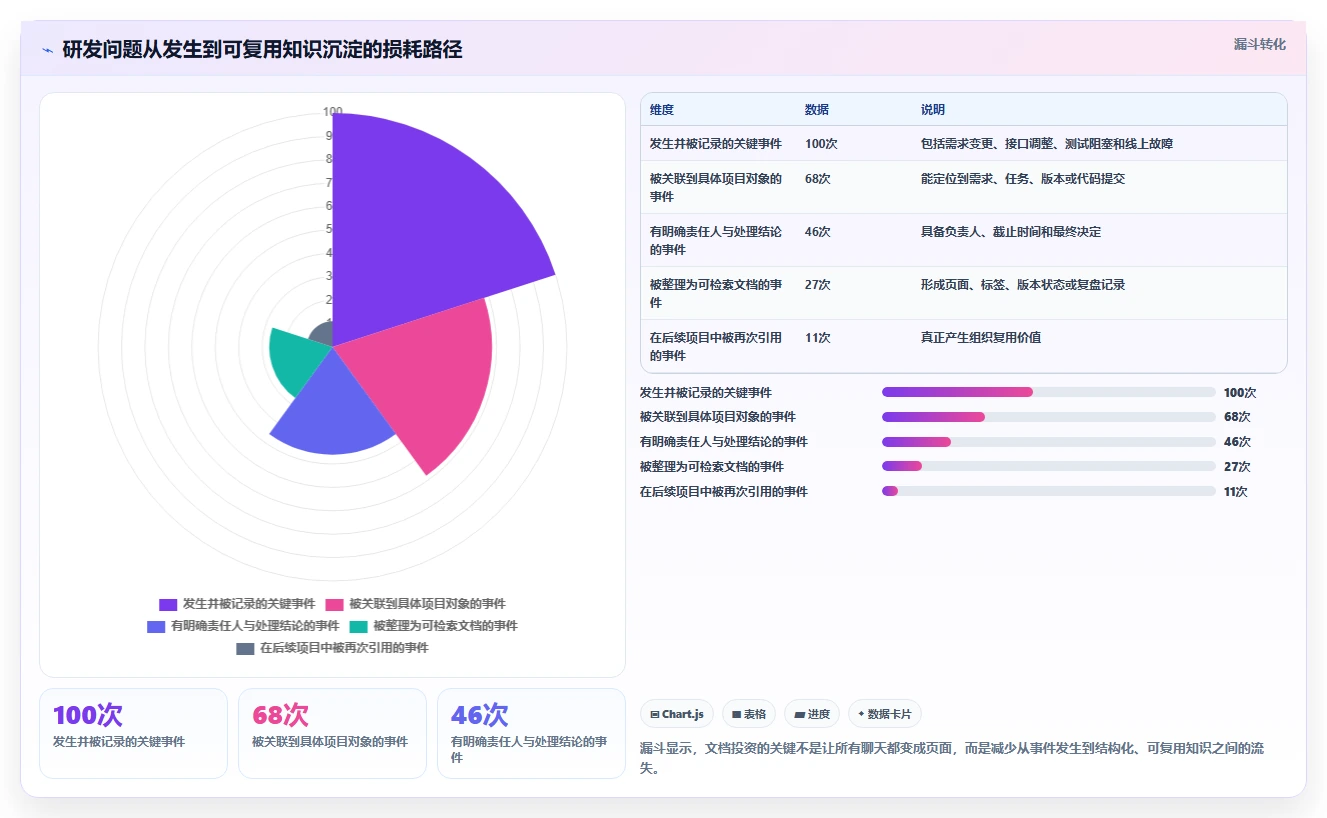Click the 在后续项目中被再次引用的事件 progress row label
This screenshot has height=818, width=1327.
[x=724, y=492]
